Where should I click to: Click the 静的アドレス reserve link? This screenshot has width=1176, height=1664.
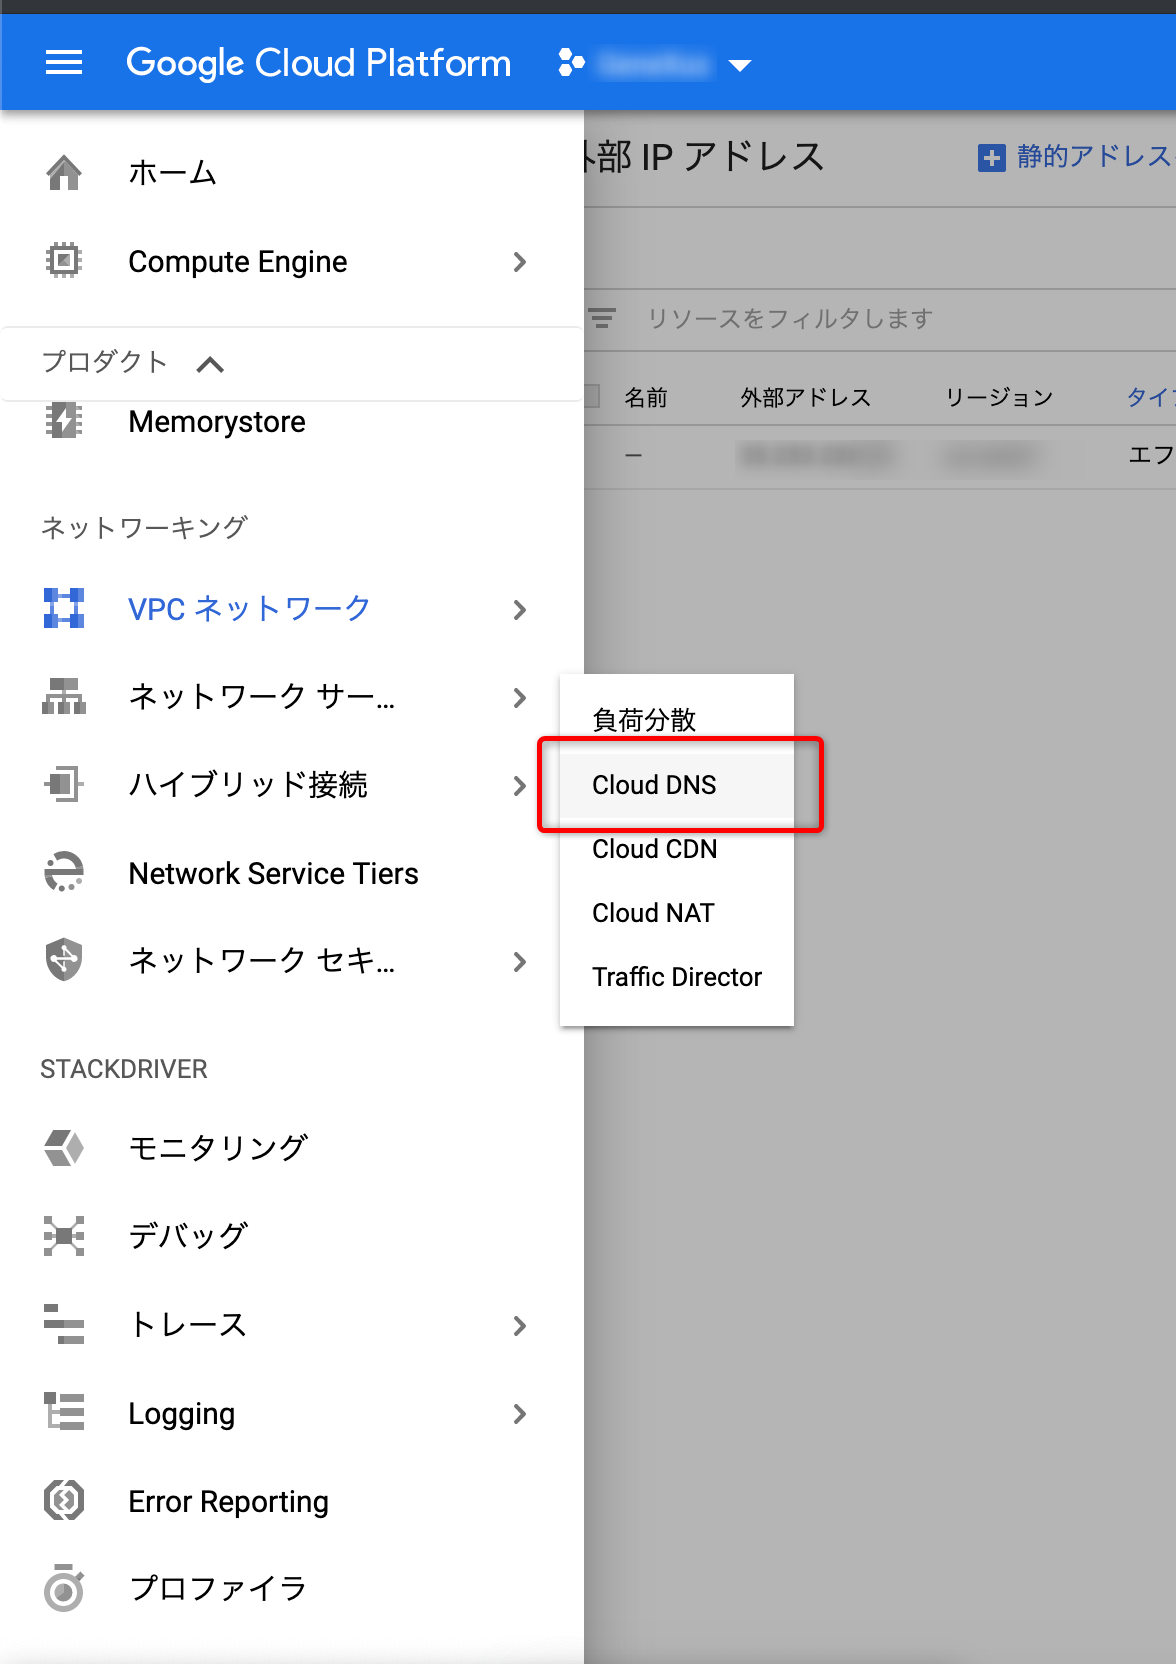[x=1094, y=156]
